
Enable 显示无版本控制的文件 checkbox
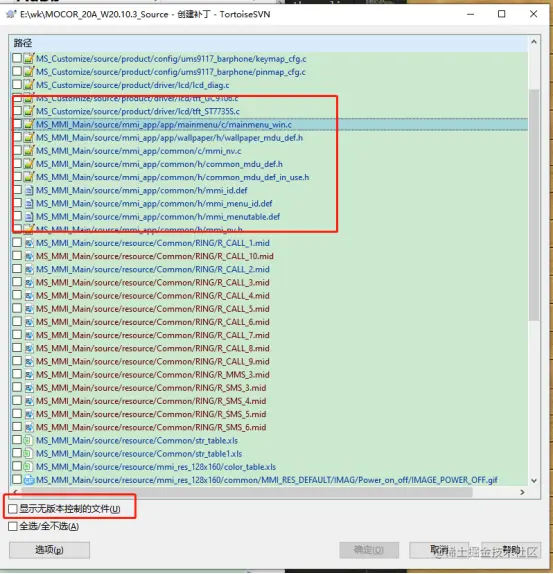[13, 508]
